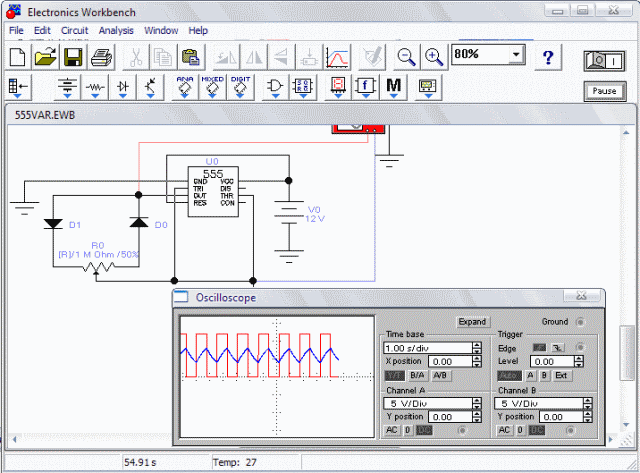Screen dimensions: 640x473
Task: Create a new circuit file
Action: click(x=17, y=57)
